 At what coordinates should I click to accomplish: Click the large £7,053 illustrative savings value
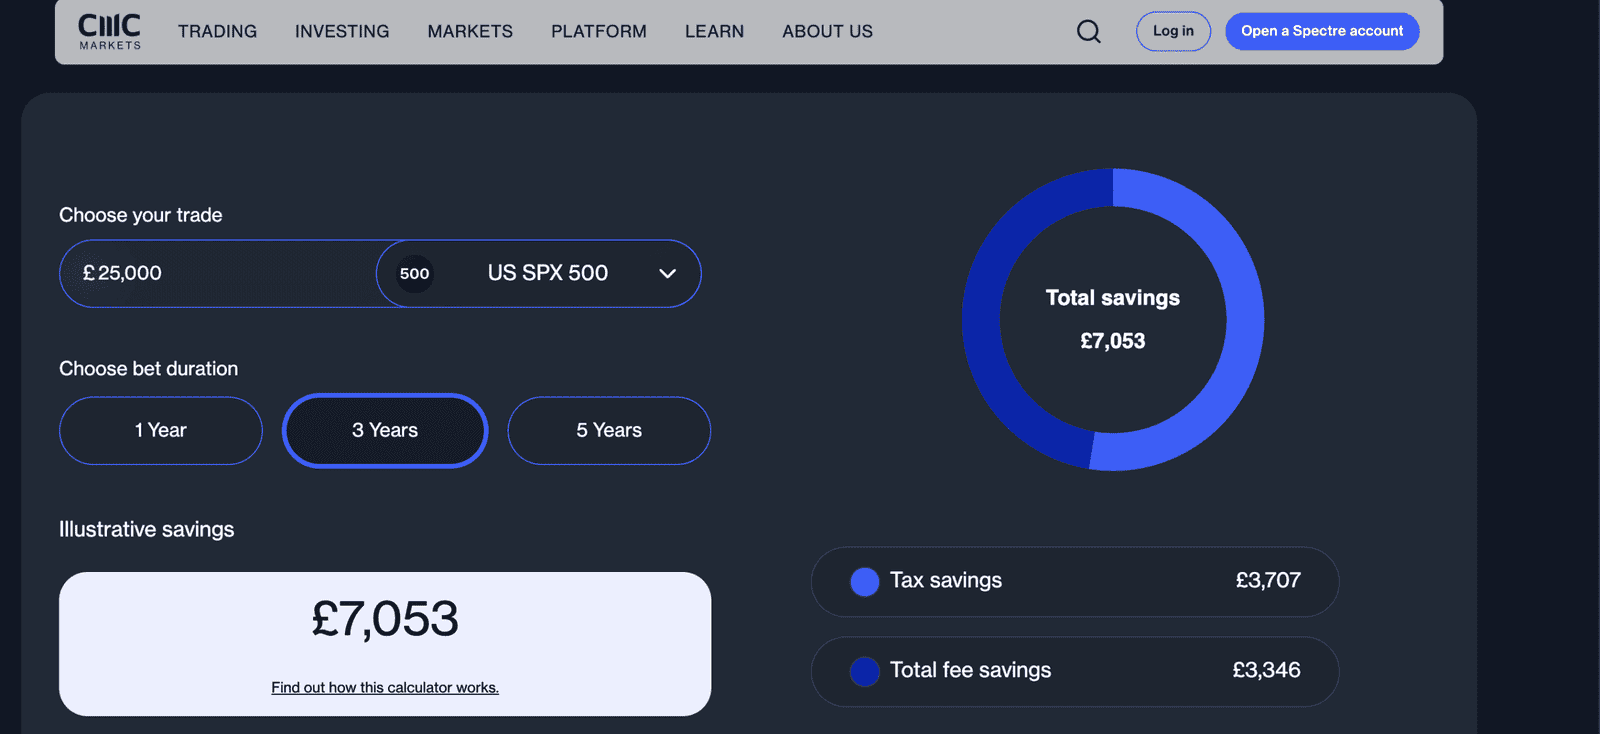[x=385, y=618]
